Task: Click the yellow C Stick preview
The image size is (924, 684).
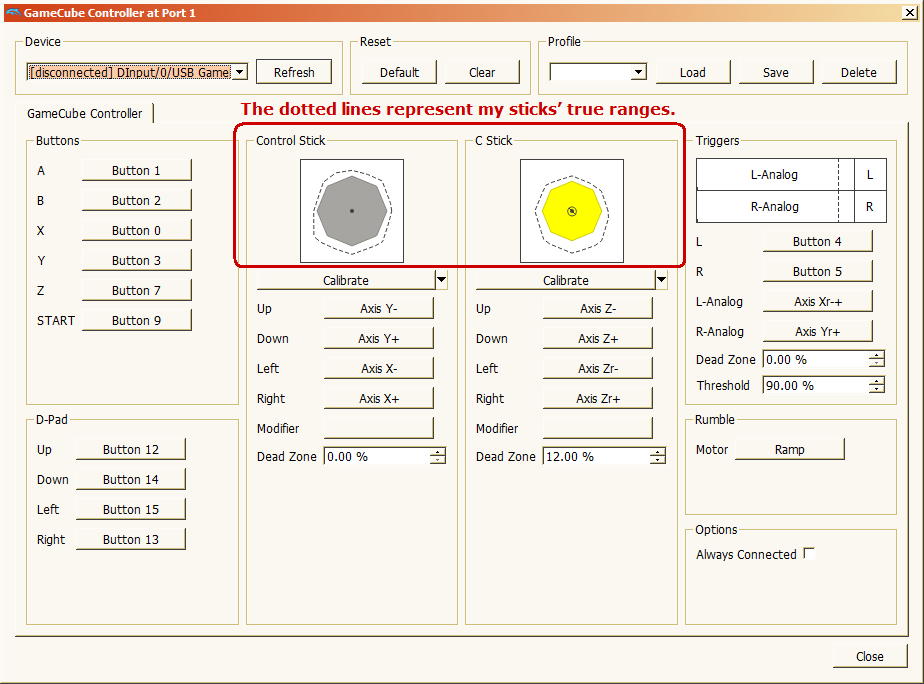Action: pos(572,210)
